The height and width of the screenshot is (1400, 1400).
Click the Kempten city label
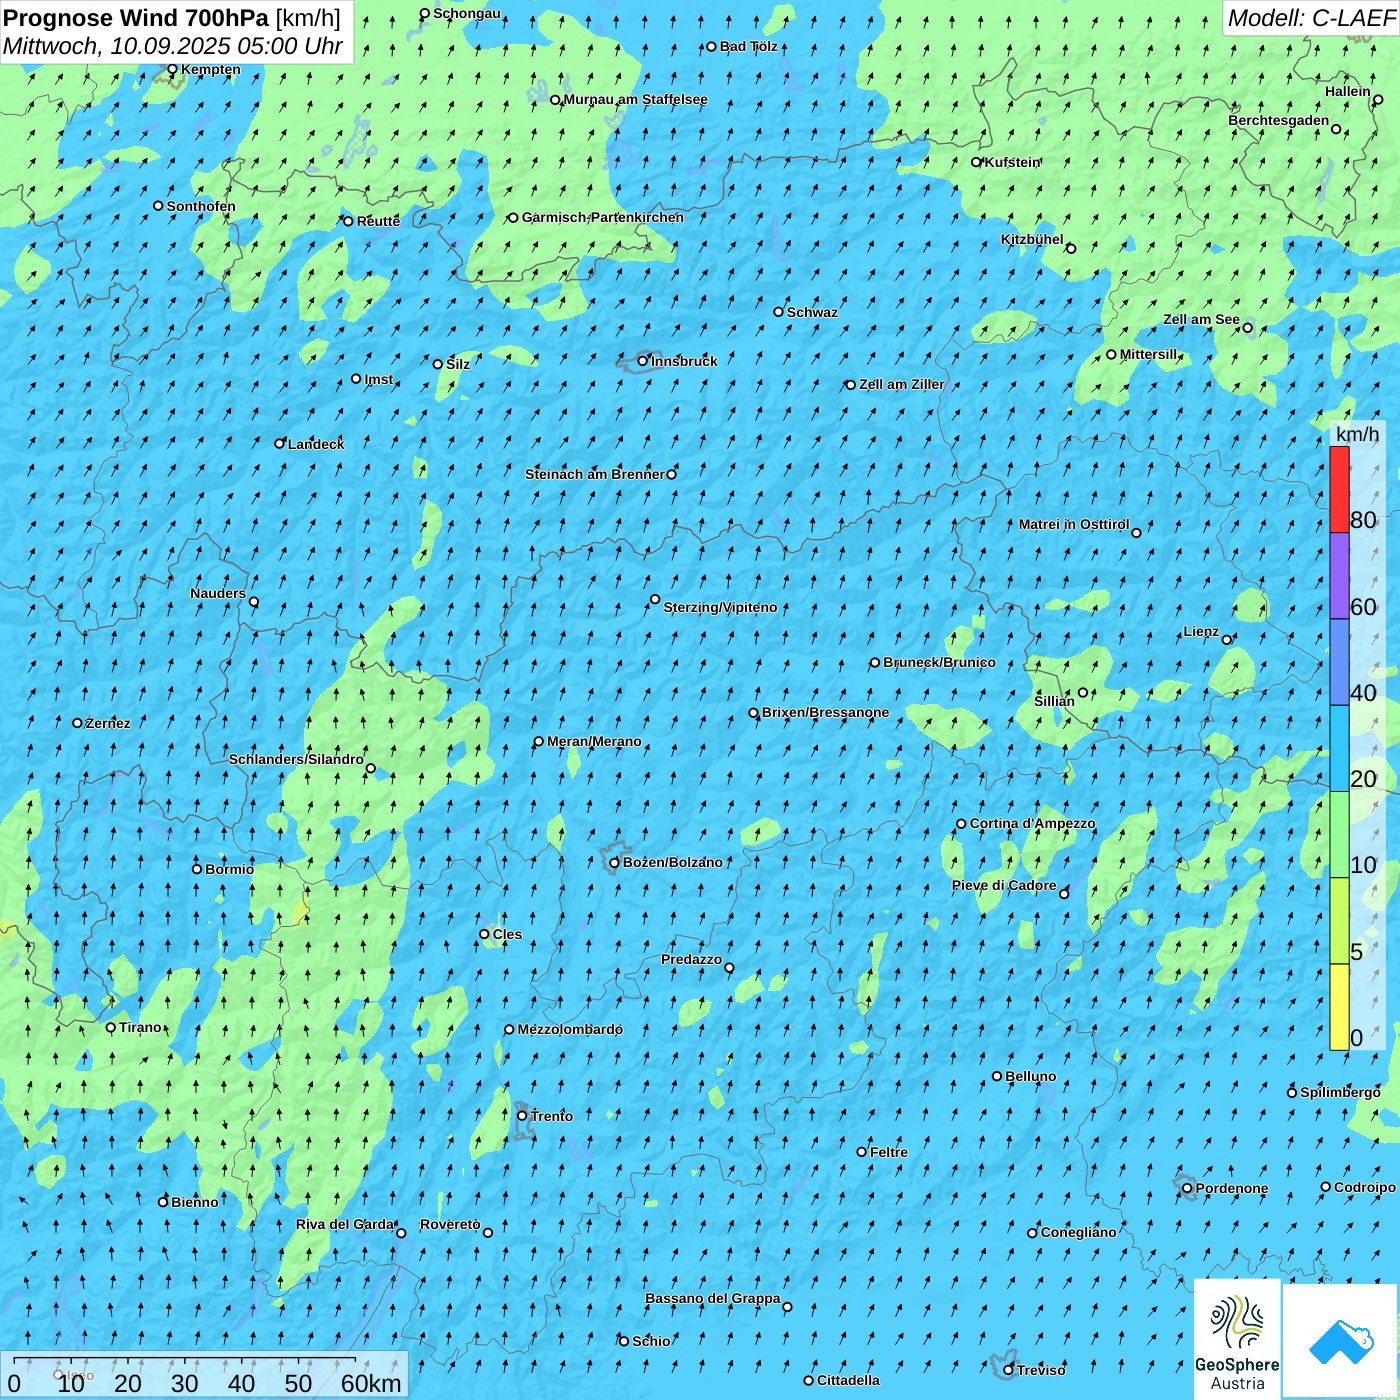211,69
